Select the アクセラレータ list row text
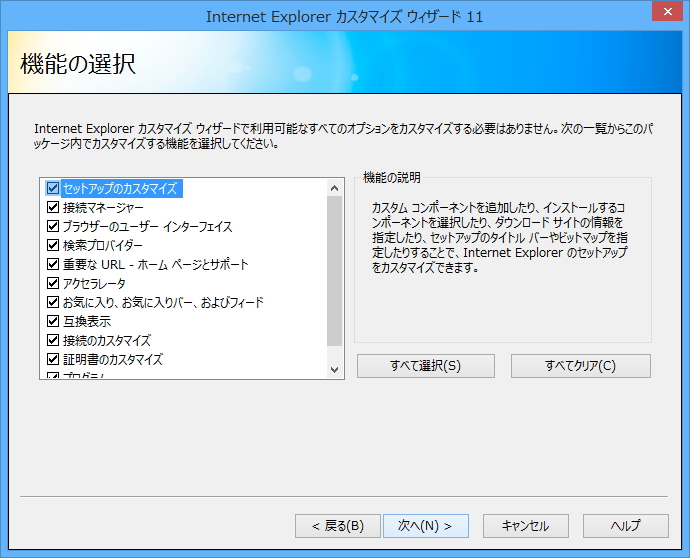The image size is (690, 558). point(94,283)
